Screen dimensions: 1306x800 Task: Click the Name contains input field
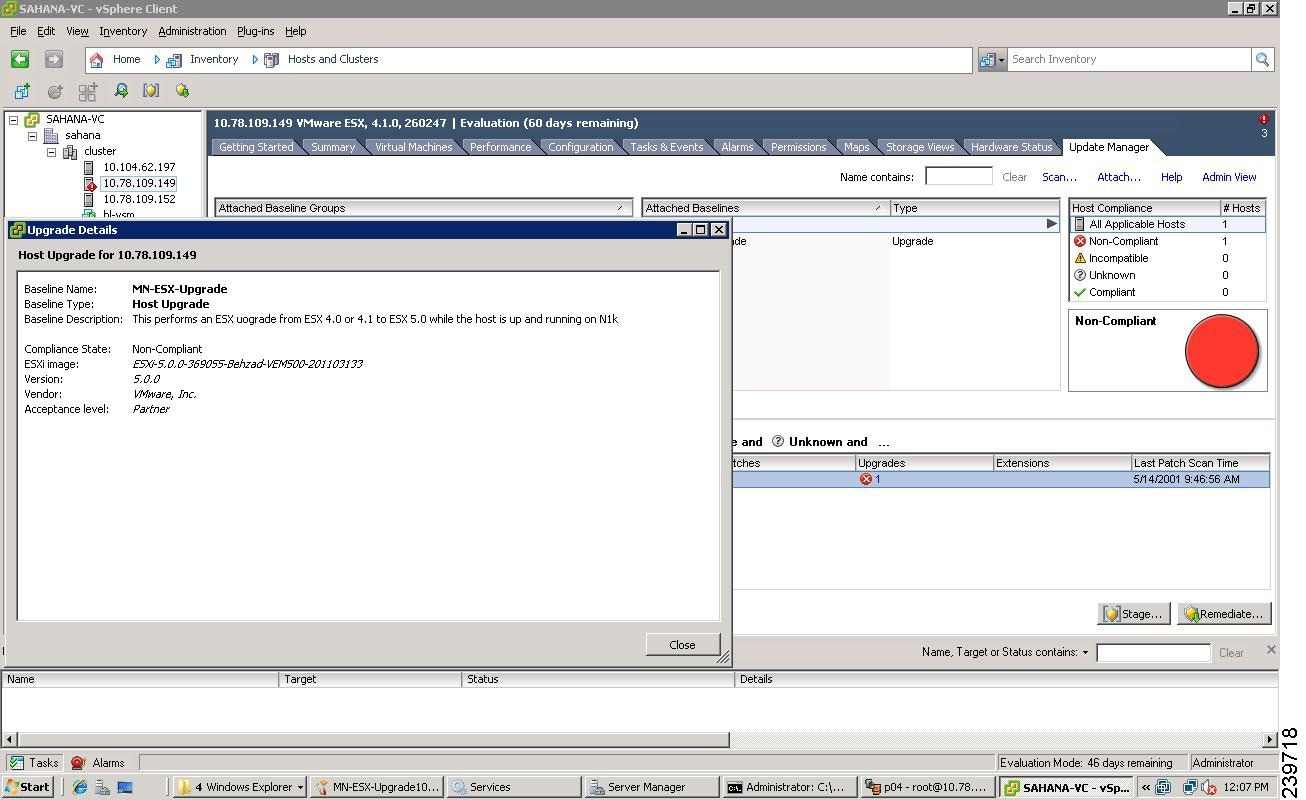click(x=958, y=176)
